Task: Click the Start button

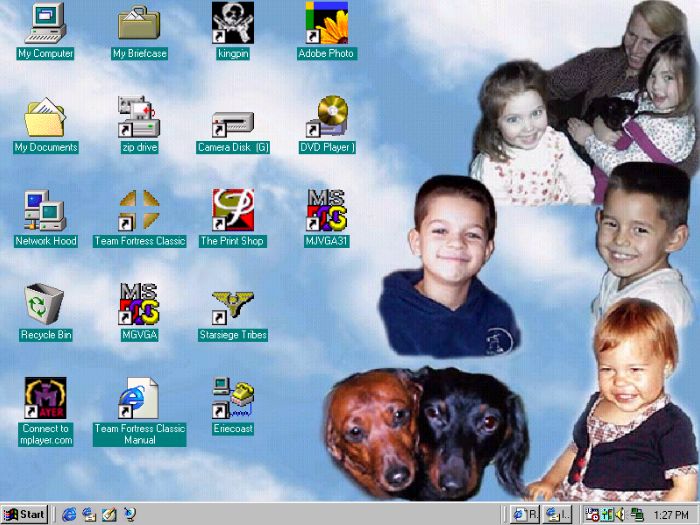Action: pyautogui.click(x=24, y=514)
